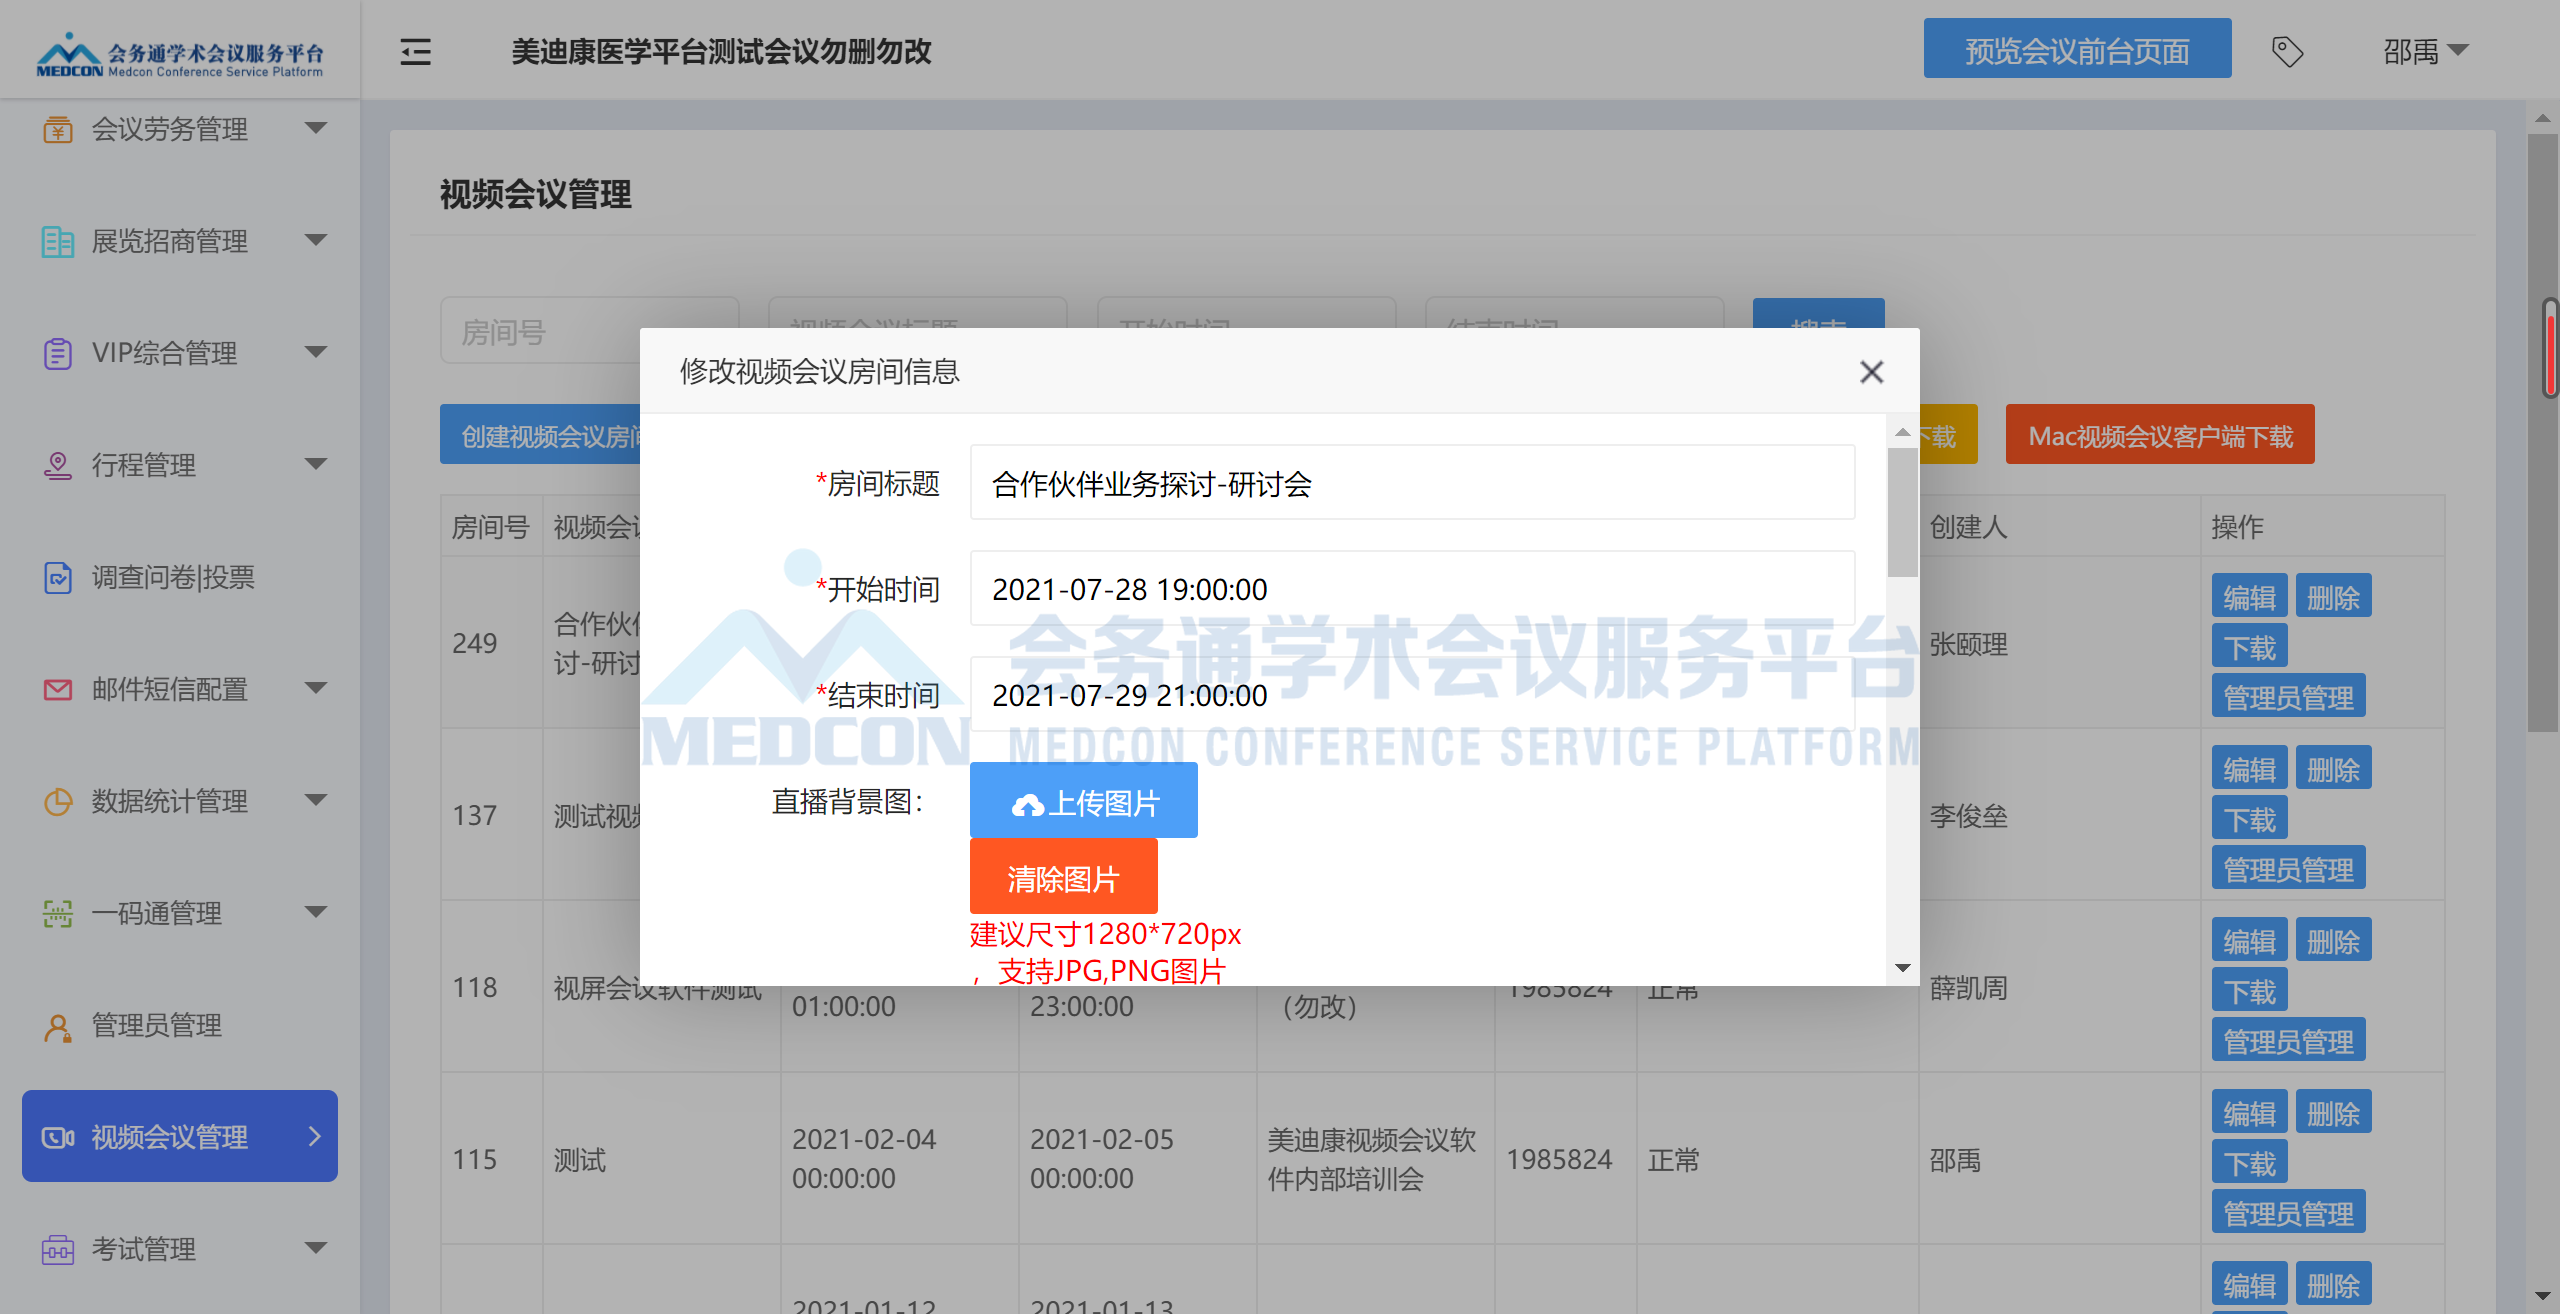Click 下载 for room 118
The height and width of the screenshot is (1314, 2560).
click(2250, 991)
